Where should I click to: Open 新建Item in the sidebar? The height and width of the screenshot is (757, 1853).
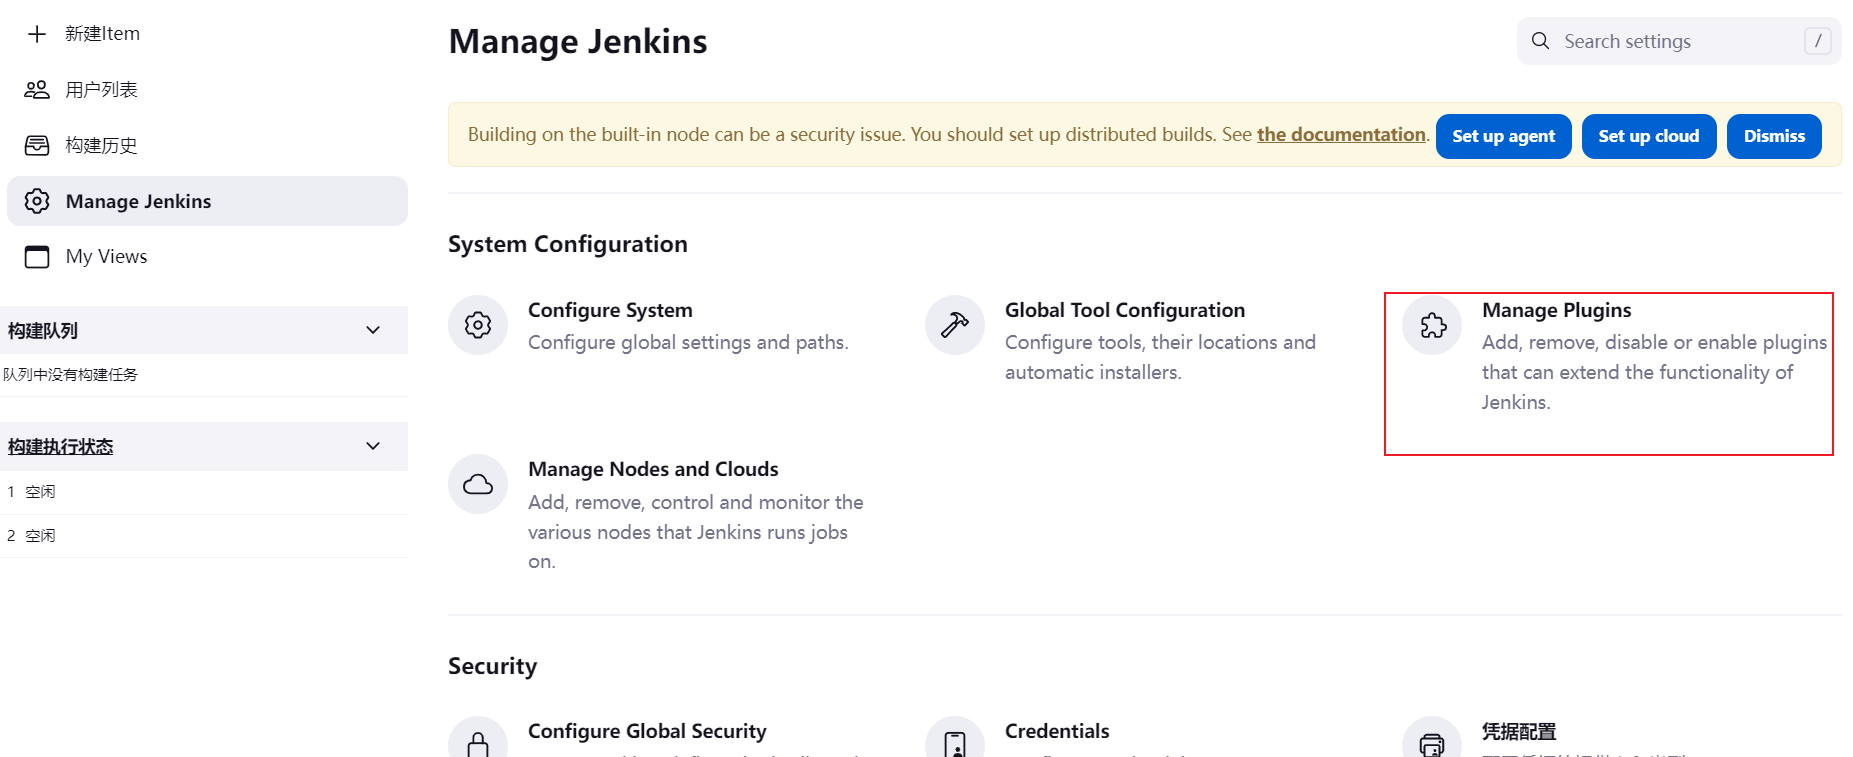102,34
